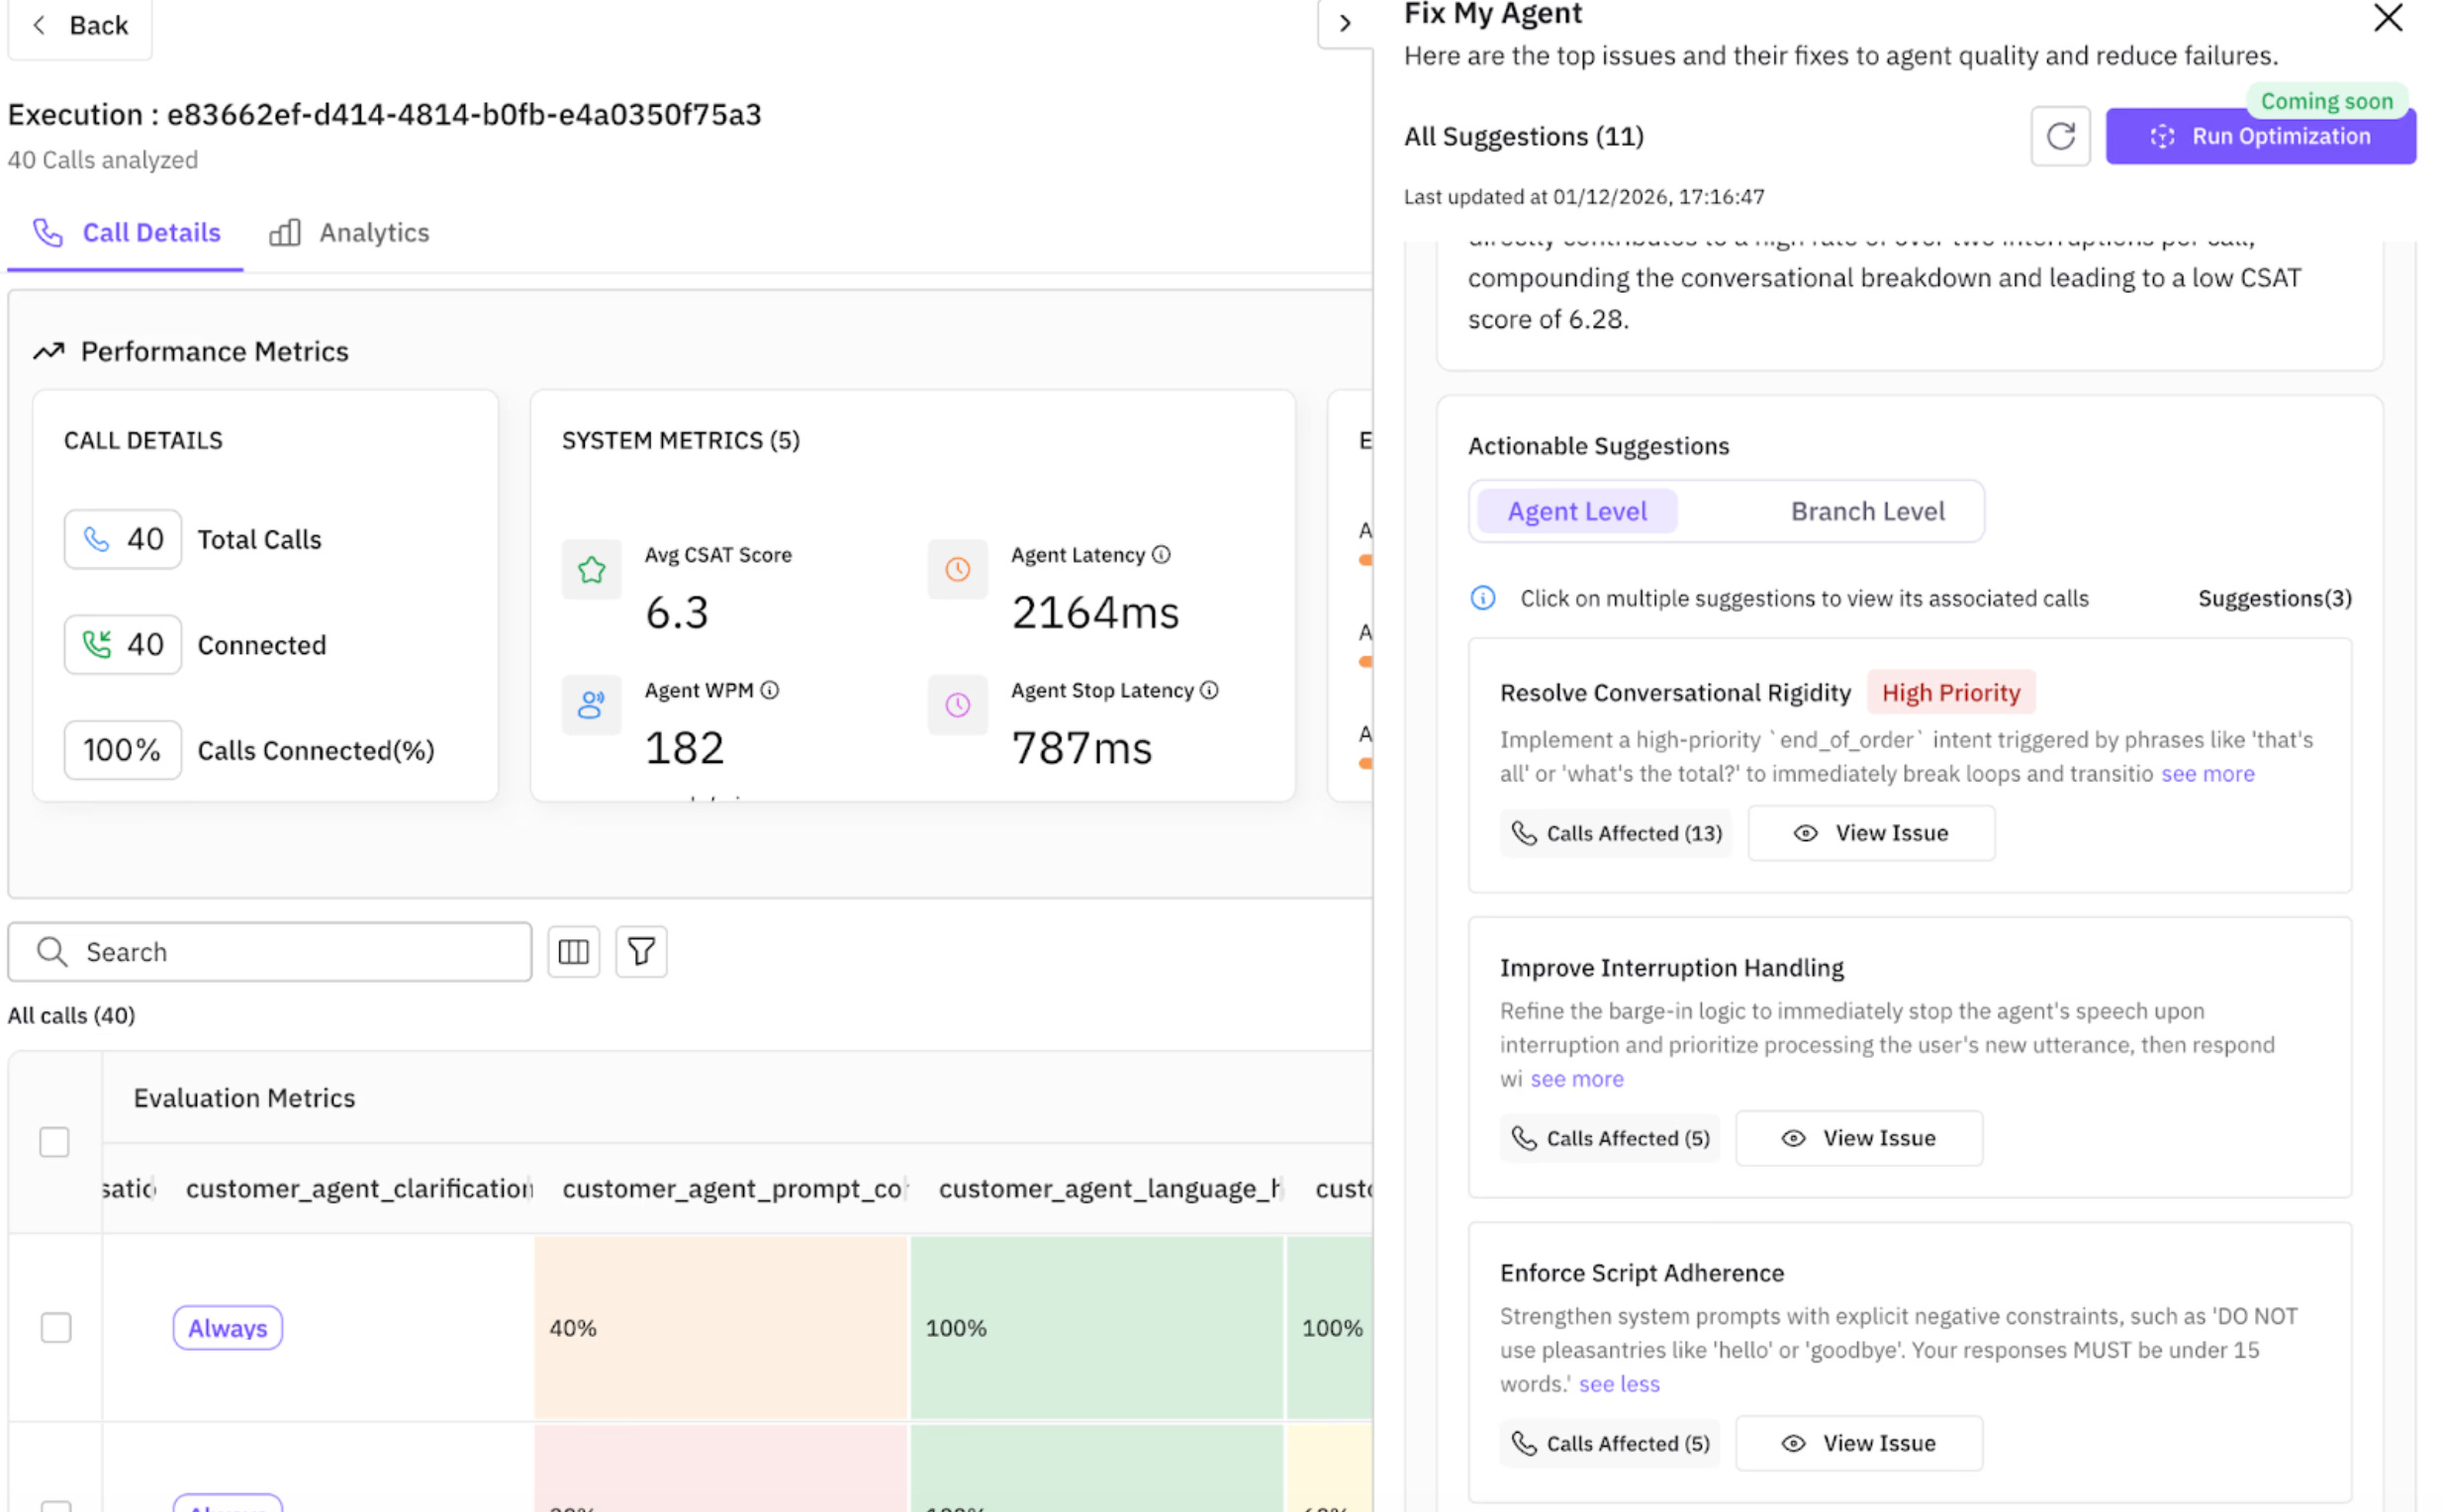The image size is (2444, 1512).
Task: Click the info icon beside Agent Stop Latency
Action: tap(1209, 690)
